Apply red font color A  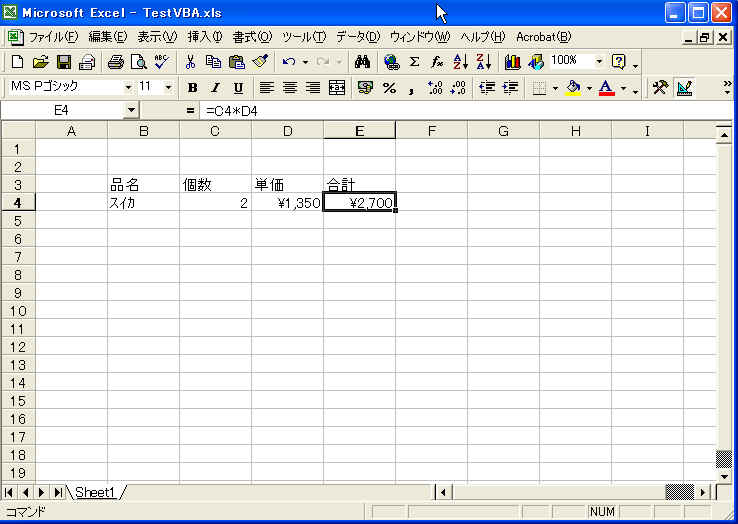click(x=607, y=88)
